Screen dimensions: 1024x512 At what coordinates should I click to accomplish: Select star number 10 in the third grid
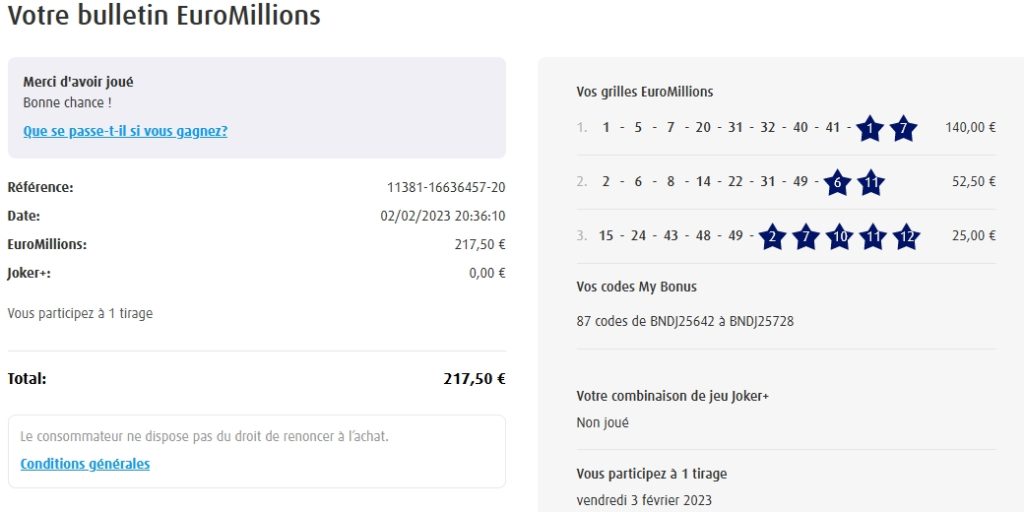click(839, 236)
